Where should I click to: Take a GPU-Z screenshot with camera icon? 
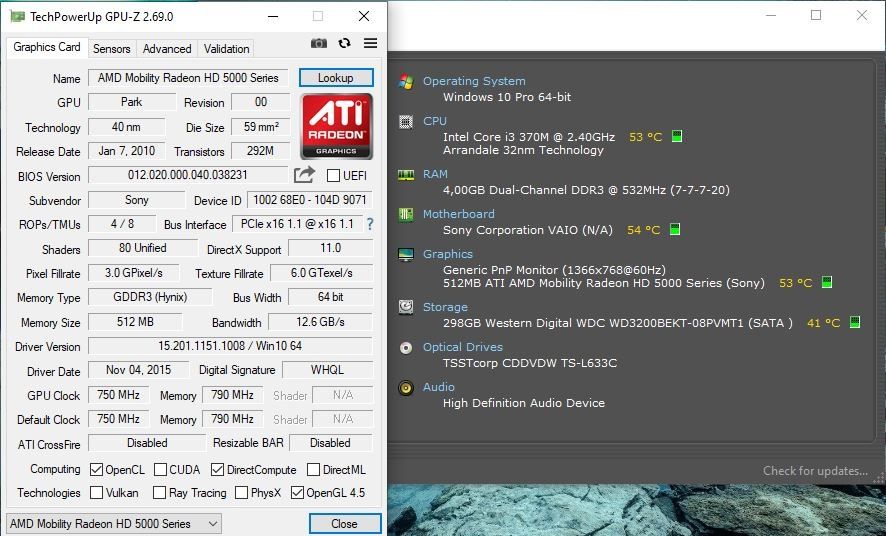tap(319, 43)
